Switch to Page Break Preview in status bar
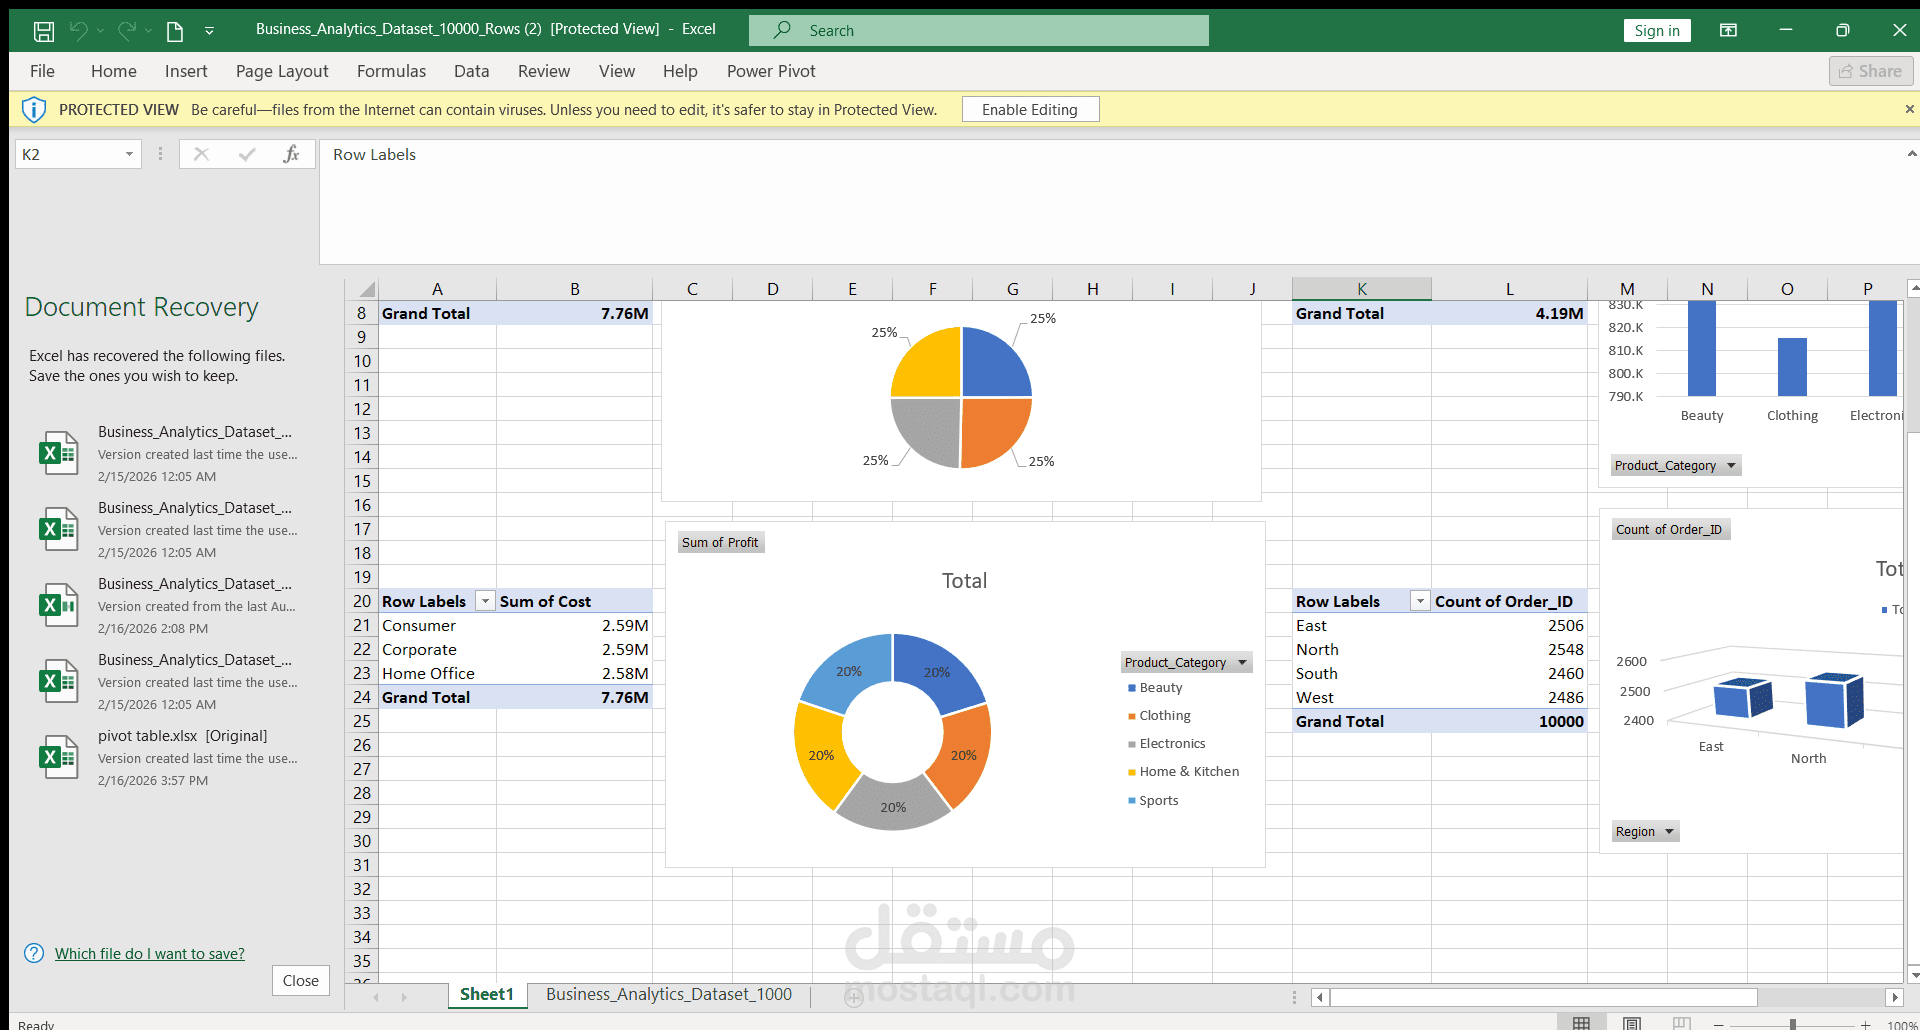Image resolution: width=1920 pixels, height=1030 pixels. click(1683, 1022)
